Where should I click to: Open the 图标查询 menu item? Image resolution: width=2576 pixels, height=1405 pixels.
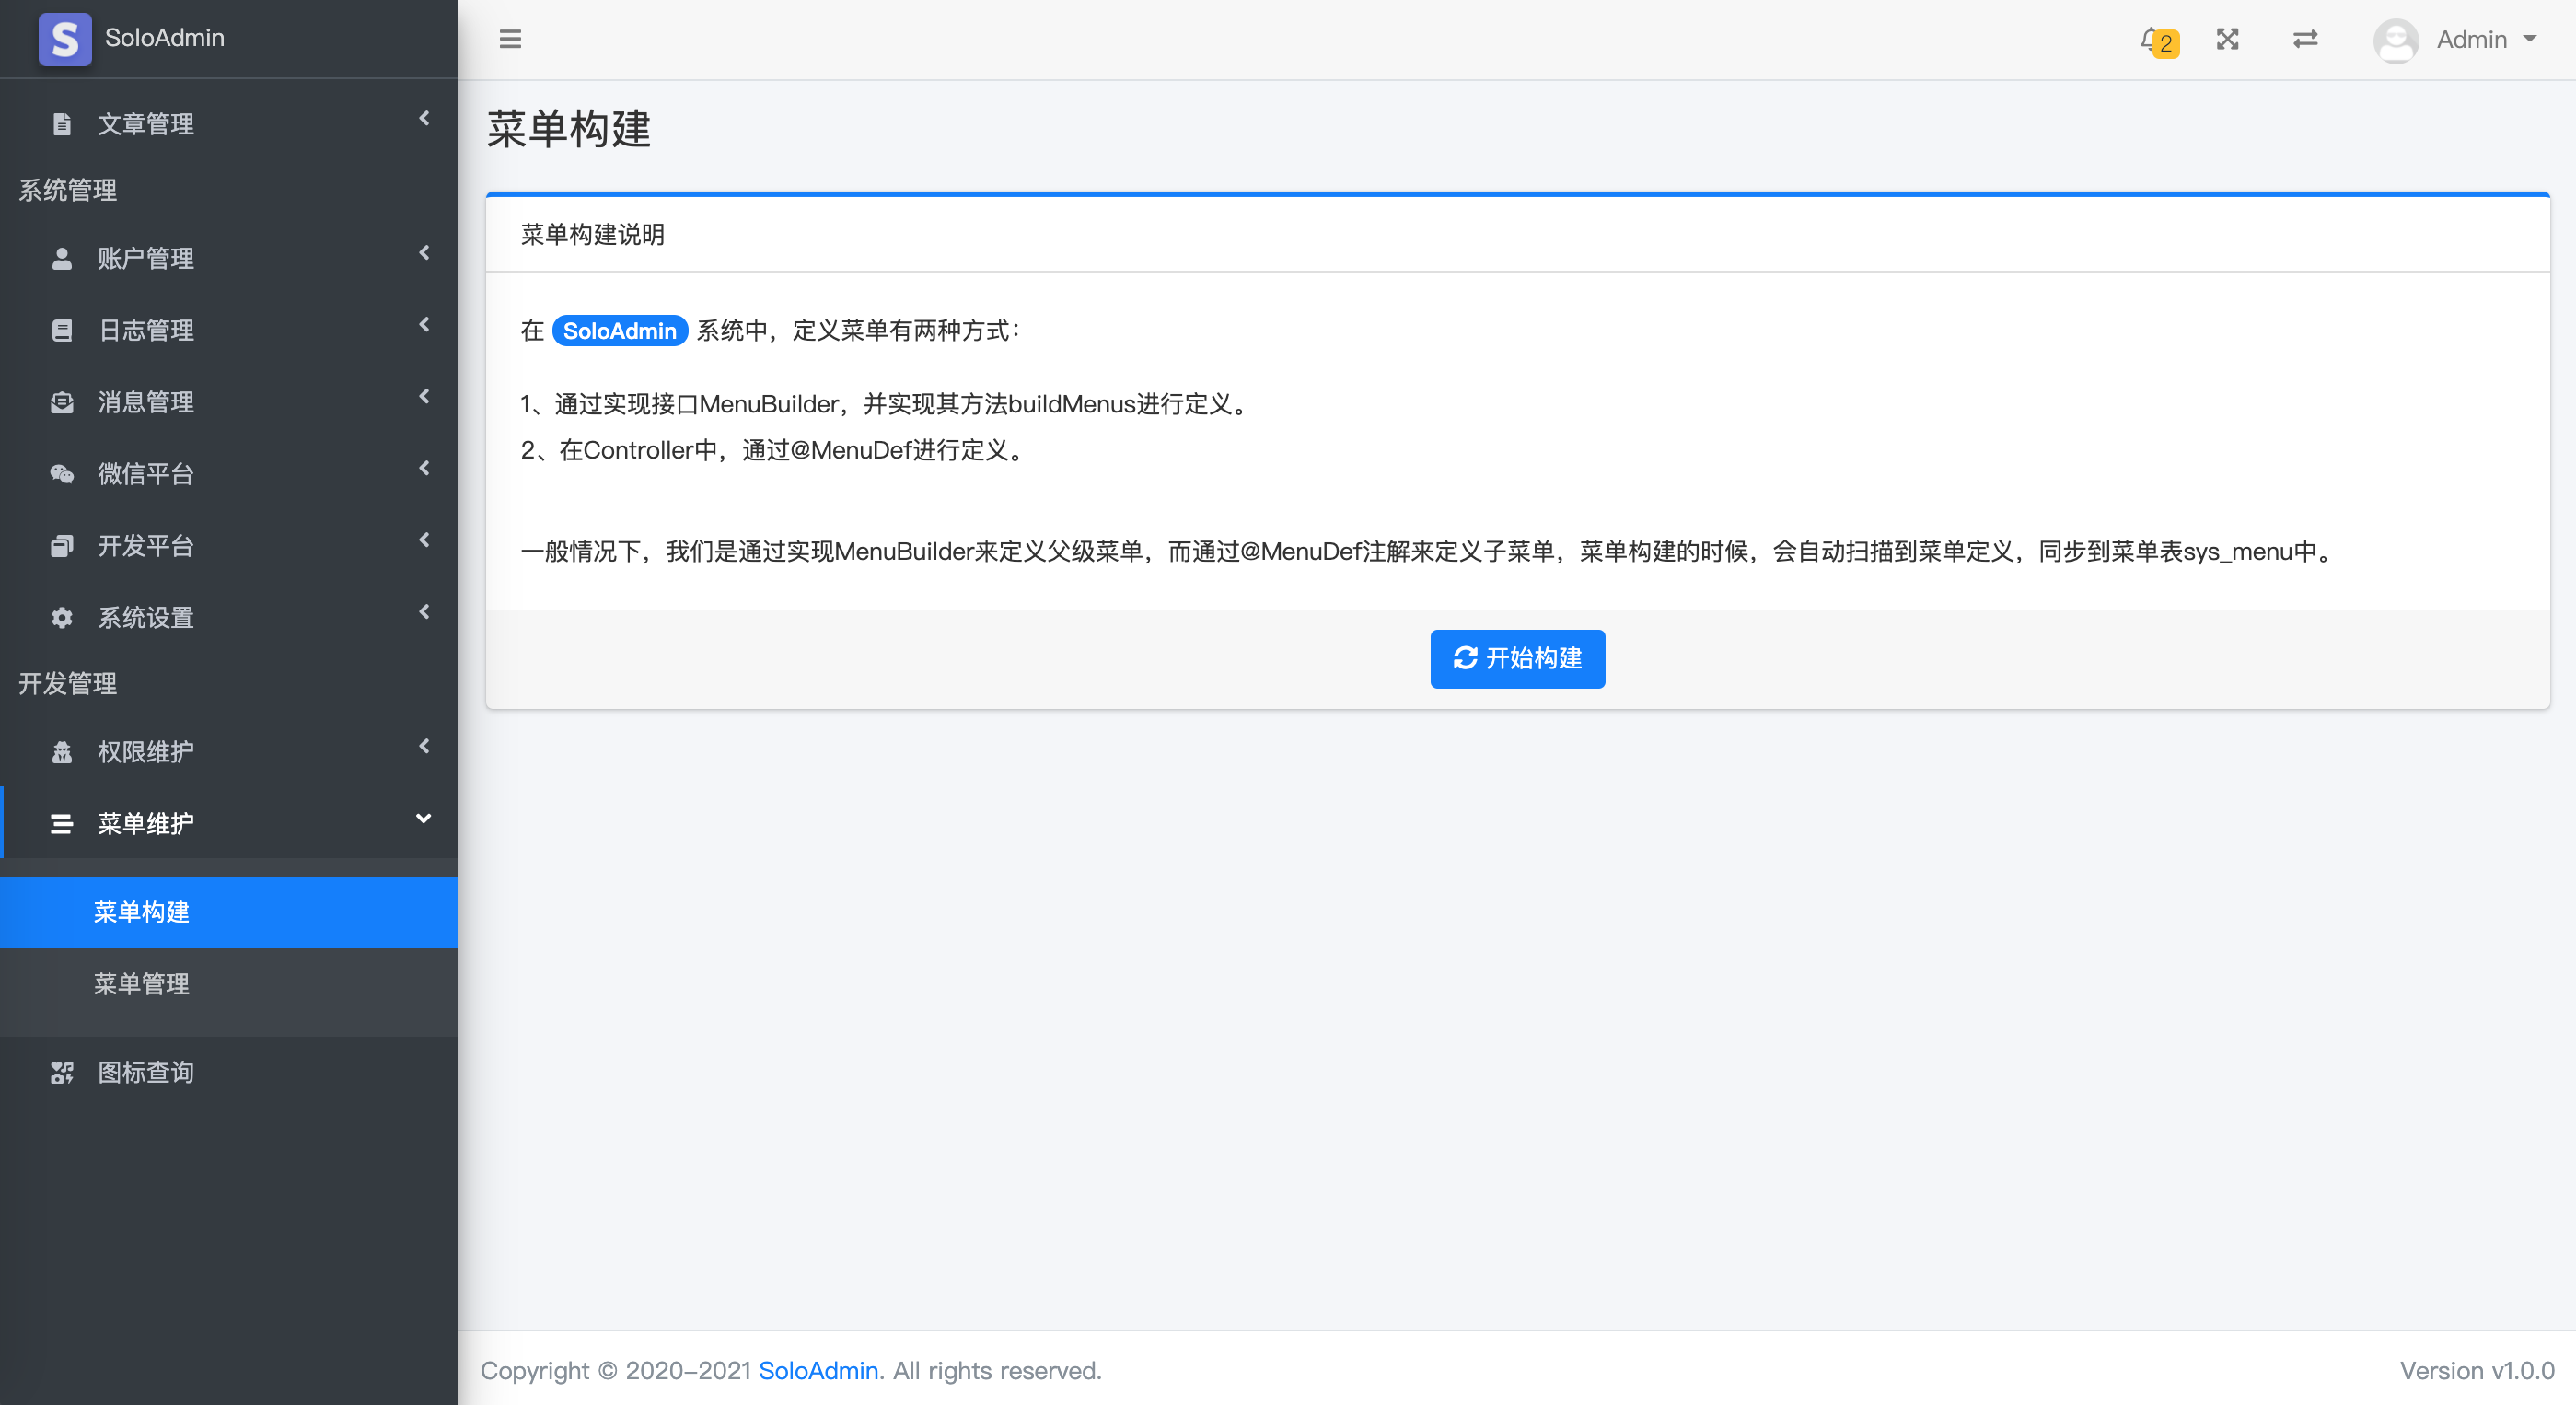tap(229, 1073)
